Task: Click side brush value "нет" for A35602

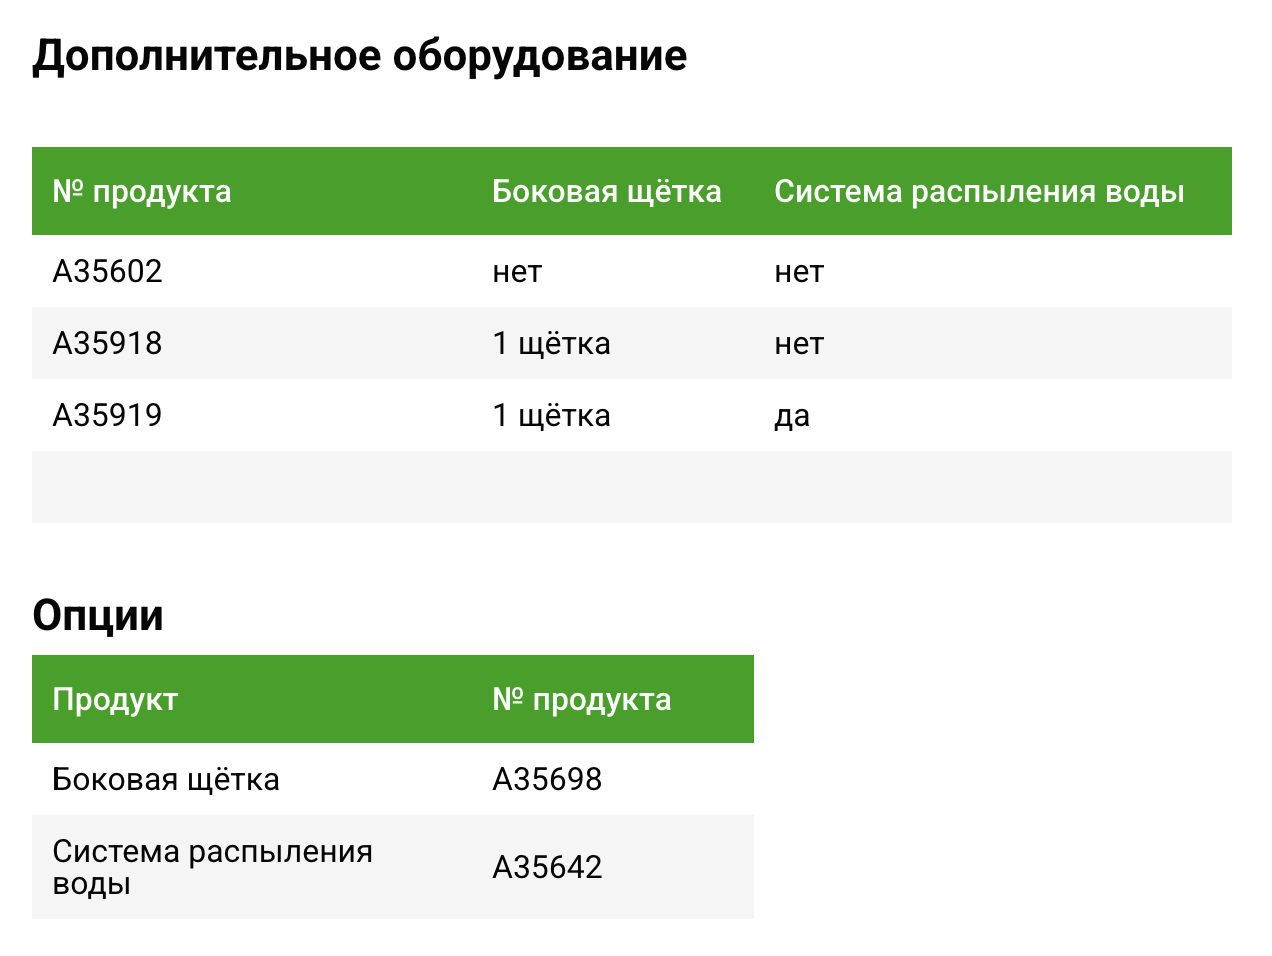Action: point(517,272)
